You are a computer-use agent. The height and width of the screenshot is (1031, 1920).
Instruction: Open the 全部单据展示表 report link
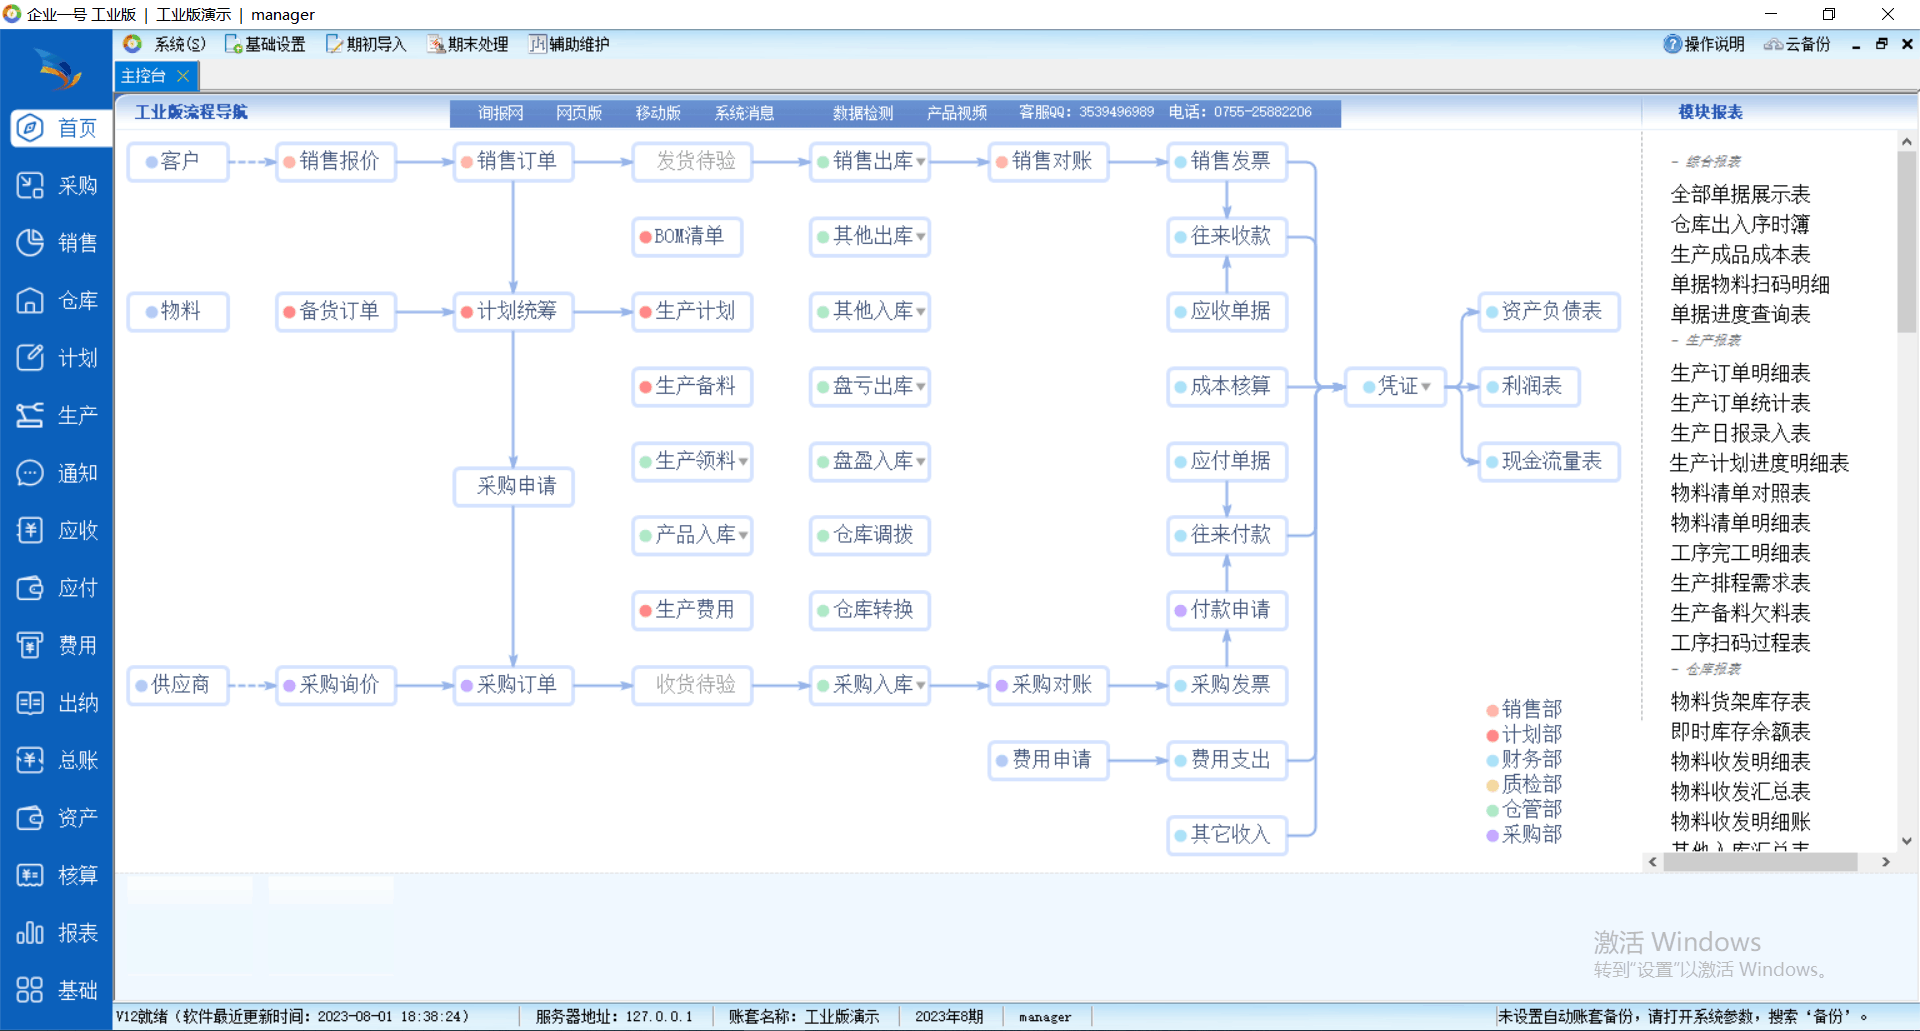click(x=1740, y=194)
